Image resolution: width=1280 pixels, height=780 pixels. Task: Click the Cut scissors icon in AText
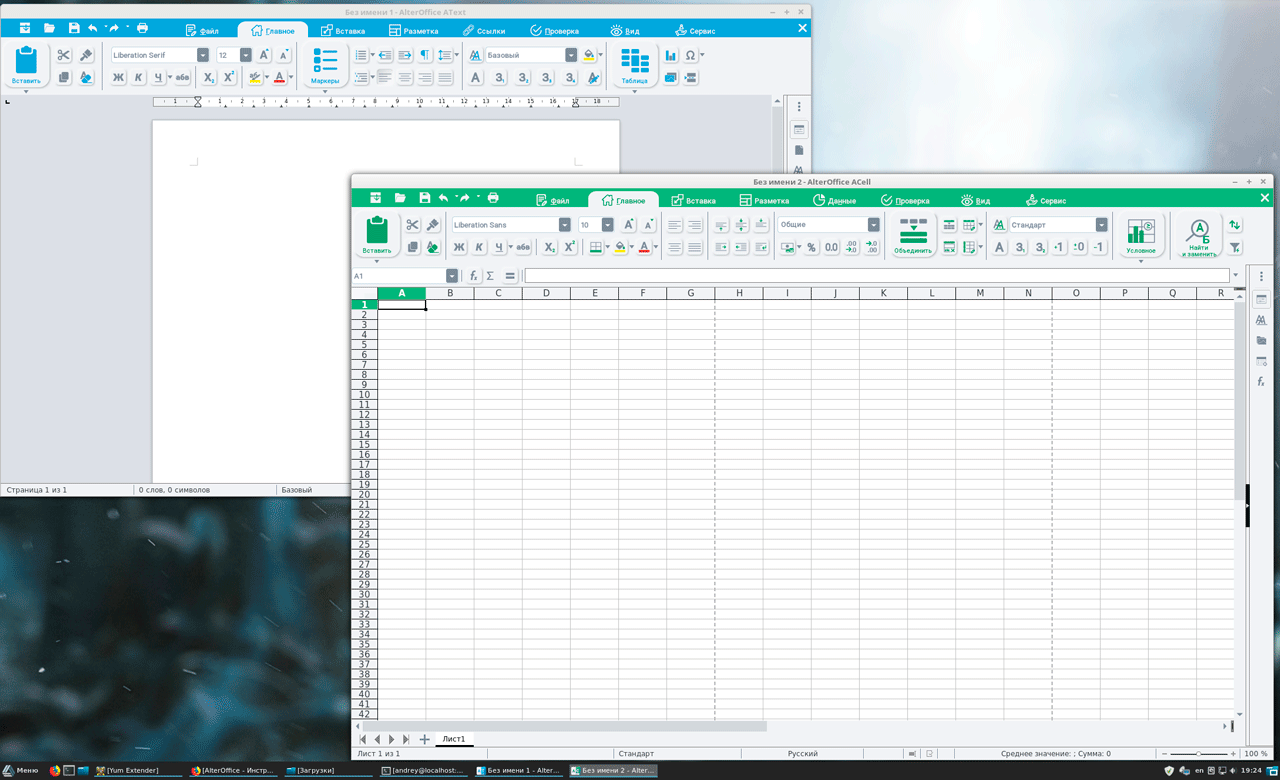tap(63, 56)
